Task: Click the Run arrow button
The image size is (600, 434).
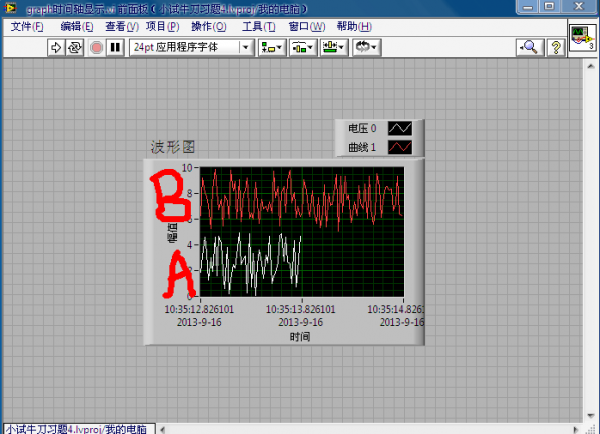Action: pyautogui.click(x=56, y=47)
